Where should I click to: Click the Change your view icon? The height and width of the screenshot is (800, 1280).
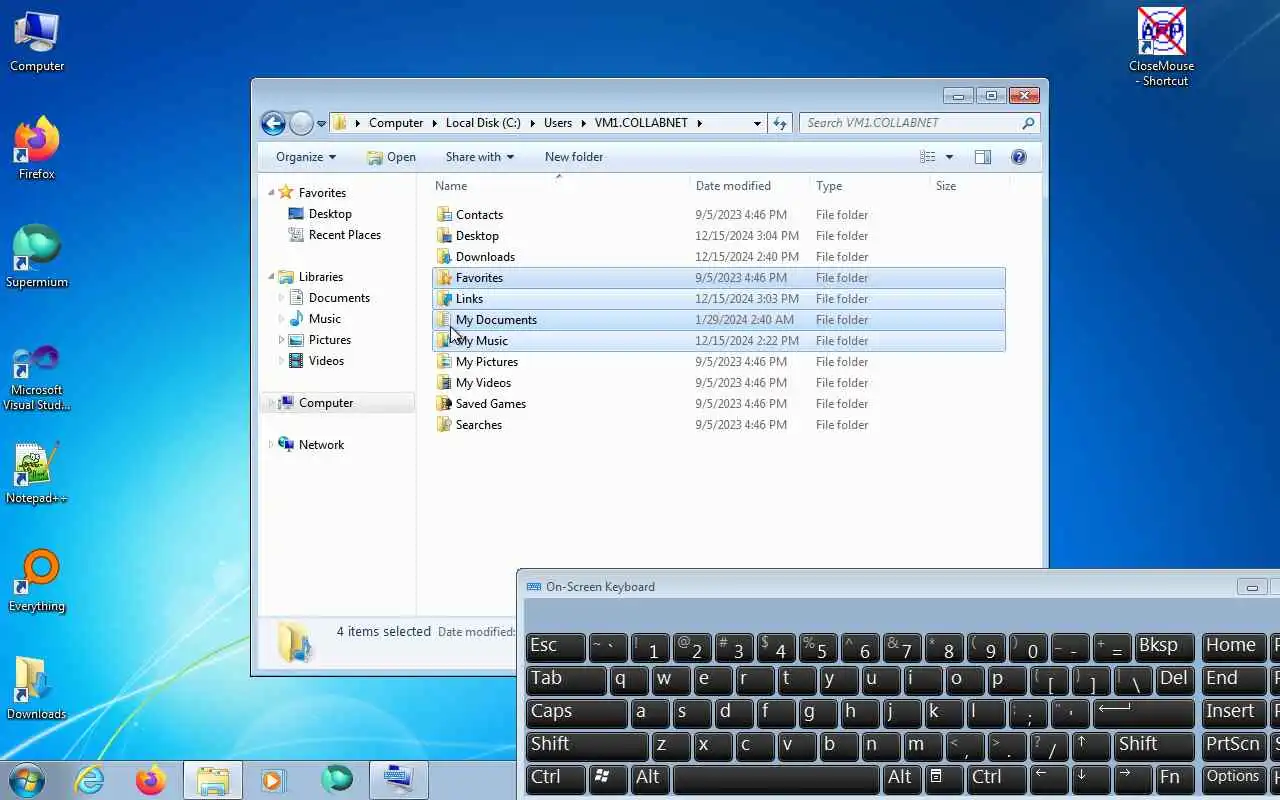click(x=927, y=157)
